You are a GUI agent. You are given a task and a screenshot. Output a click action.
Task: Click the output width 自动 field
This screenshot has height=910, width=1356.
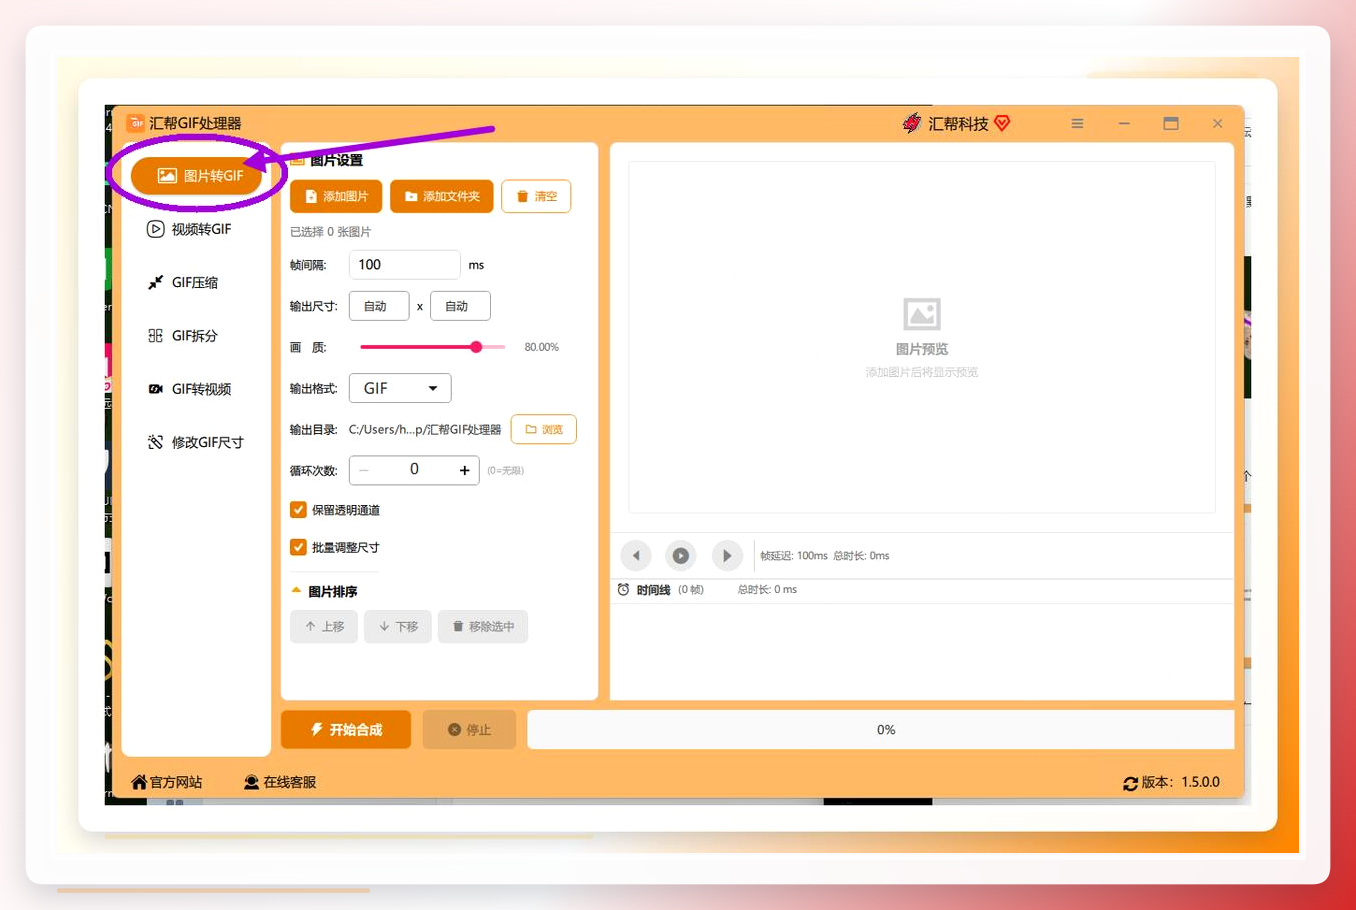point(379,306)
